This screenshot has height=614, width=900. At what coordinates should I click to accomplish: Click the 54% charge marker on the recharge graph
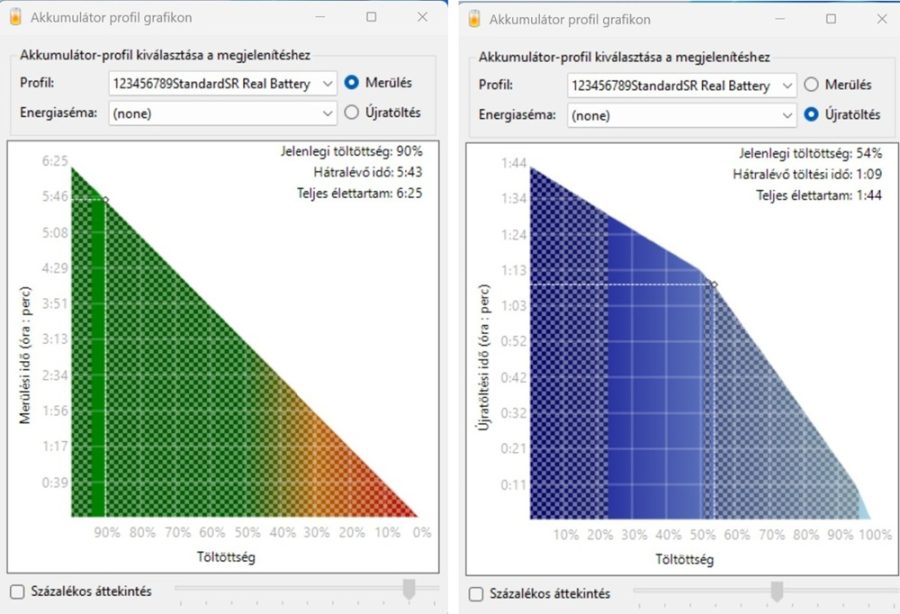[713, 285]
